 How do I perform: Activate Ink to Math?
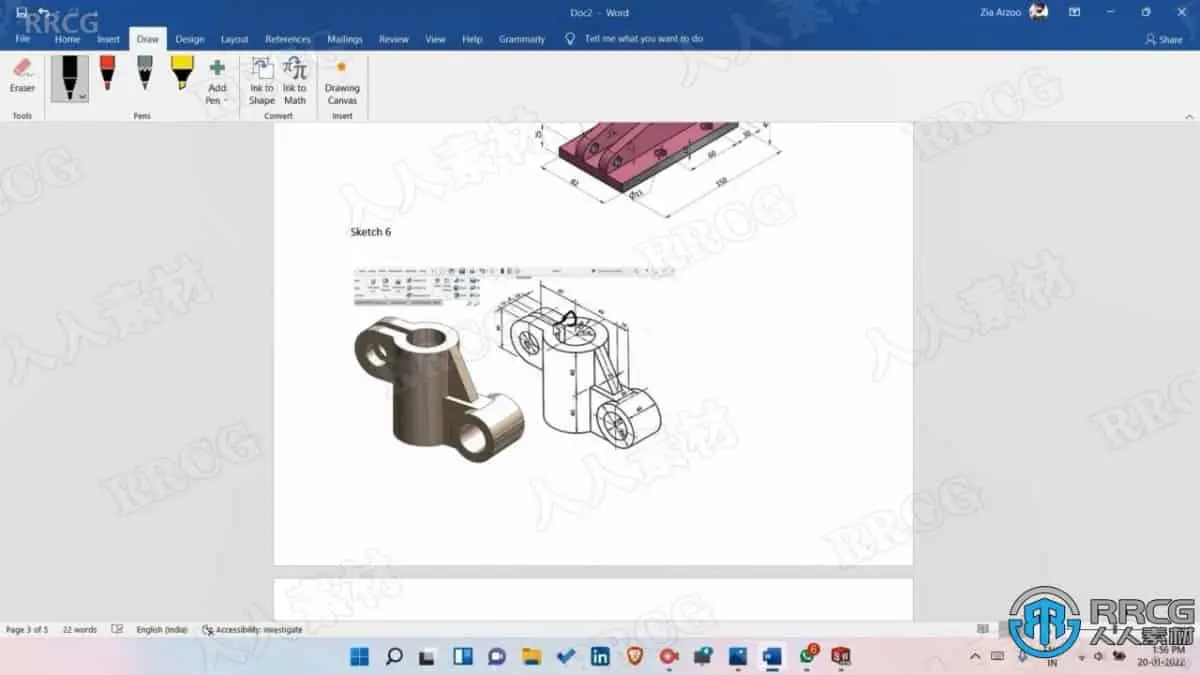[x=295, y=81]
